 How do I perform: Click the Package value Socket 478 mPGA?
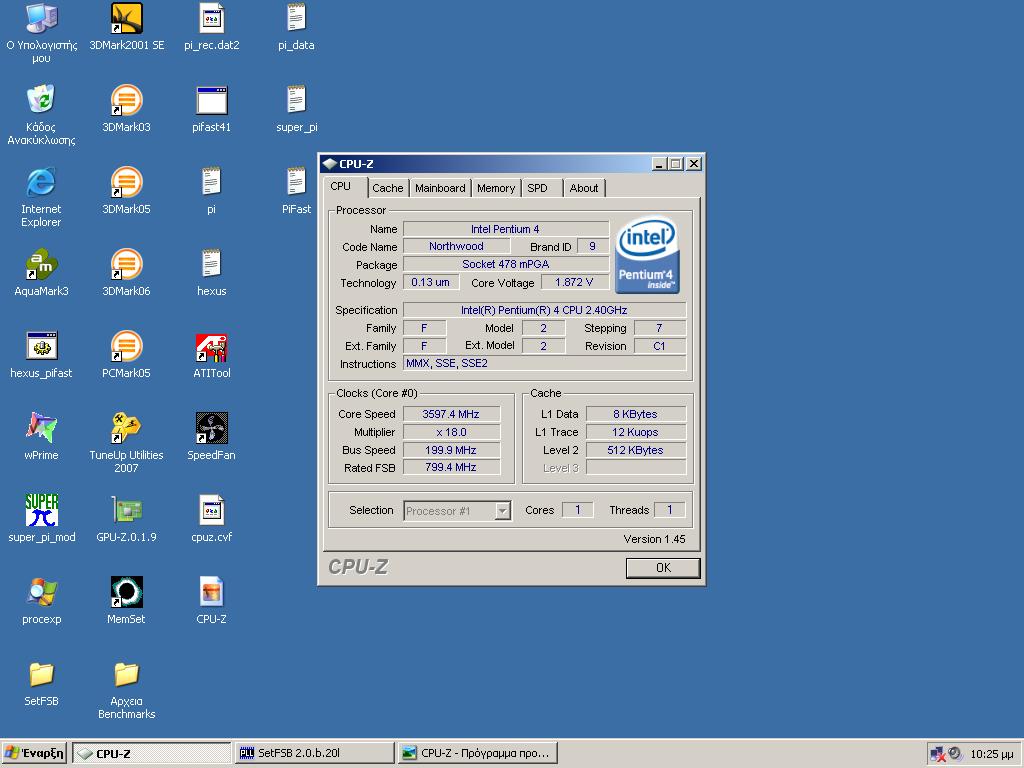tap(506, 264)
